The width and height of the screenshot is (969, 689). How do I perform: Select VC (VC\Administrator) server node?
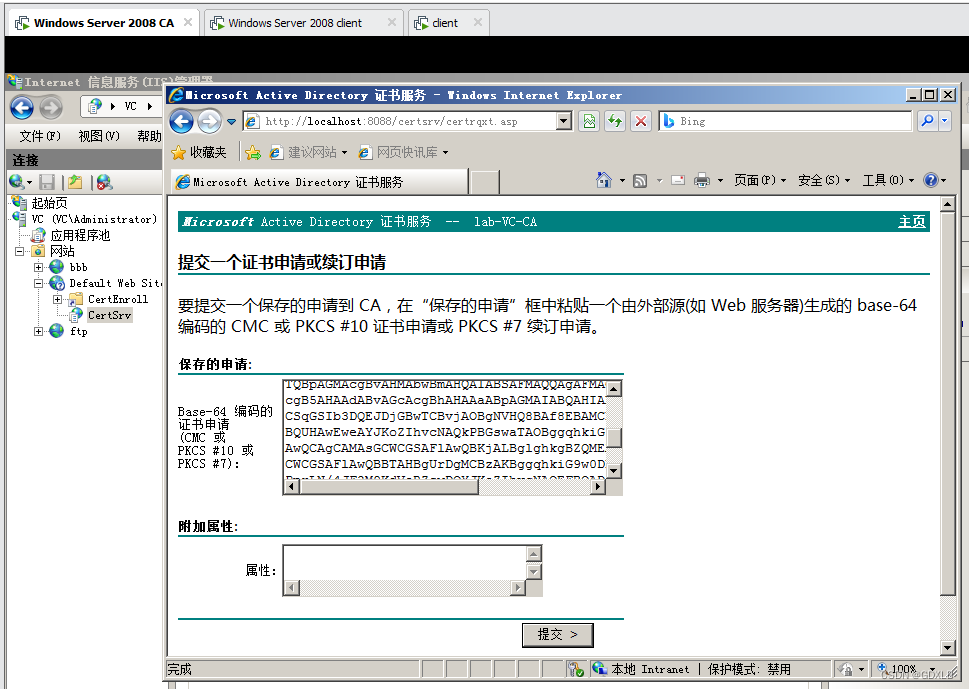pyautogui.click(x=94, y=219)
